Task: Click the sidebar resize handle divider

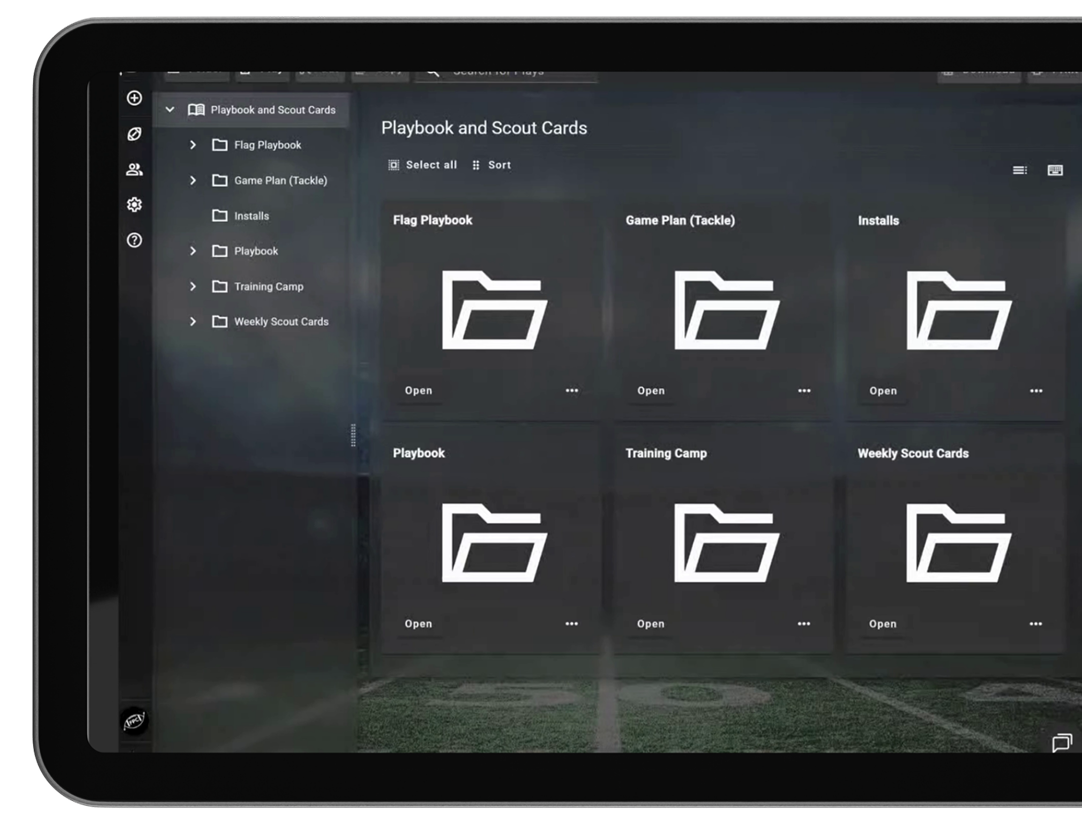Action: tap(353, 435)
